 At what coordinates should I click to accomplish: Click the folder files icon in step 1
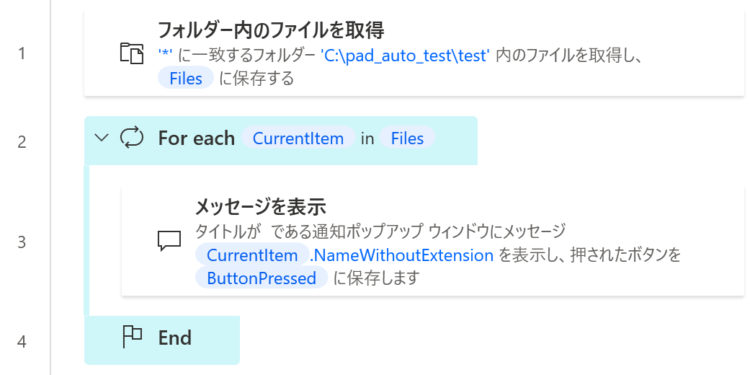click(132, 53)
